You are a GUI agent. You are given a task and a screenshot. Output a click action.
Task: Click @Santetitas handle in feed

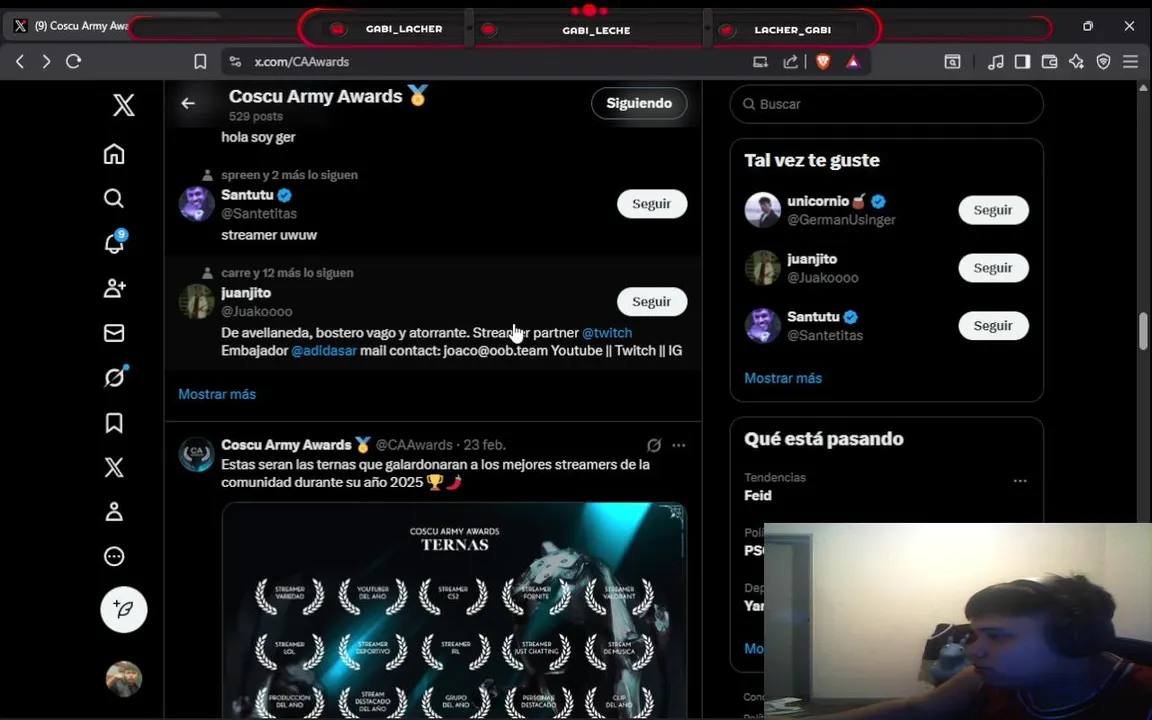(259, 214)
